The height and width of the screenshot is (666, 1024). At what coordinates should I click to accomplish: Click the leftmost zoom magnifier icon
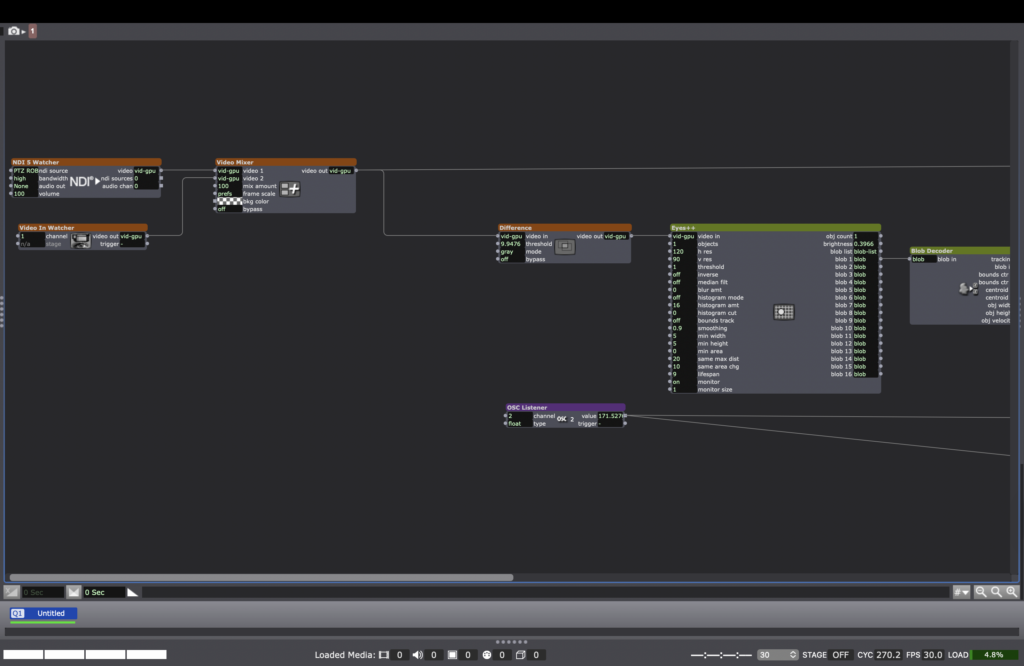coord(981,592)
